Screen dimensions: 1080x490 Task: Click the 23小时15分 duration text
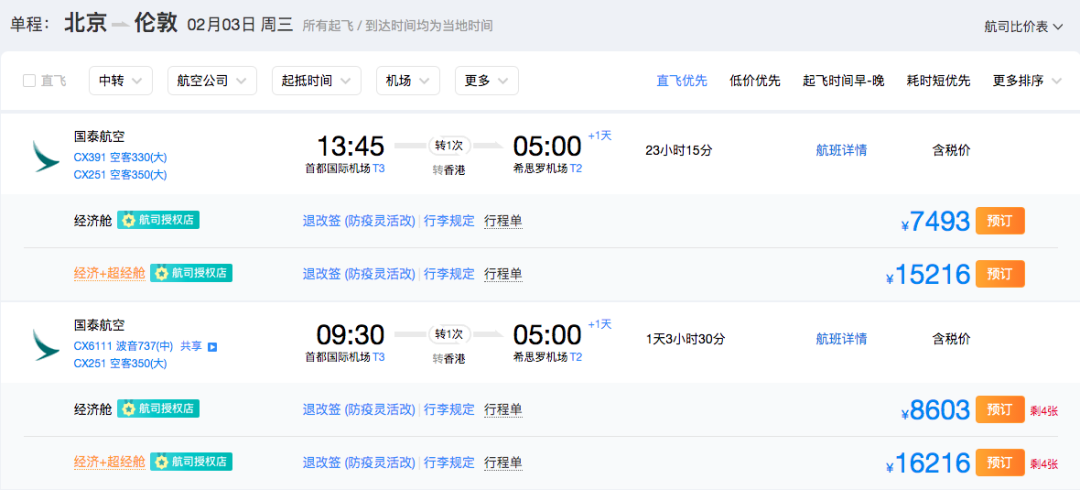[x=678, y=150]
